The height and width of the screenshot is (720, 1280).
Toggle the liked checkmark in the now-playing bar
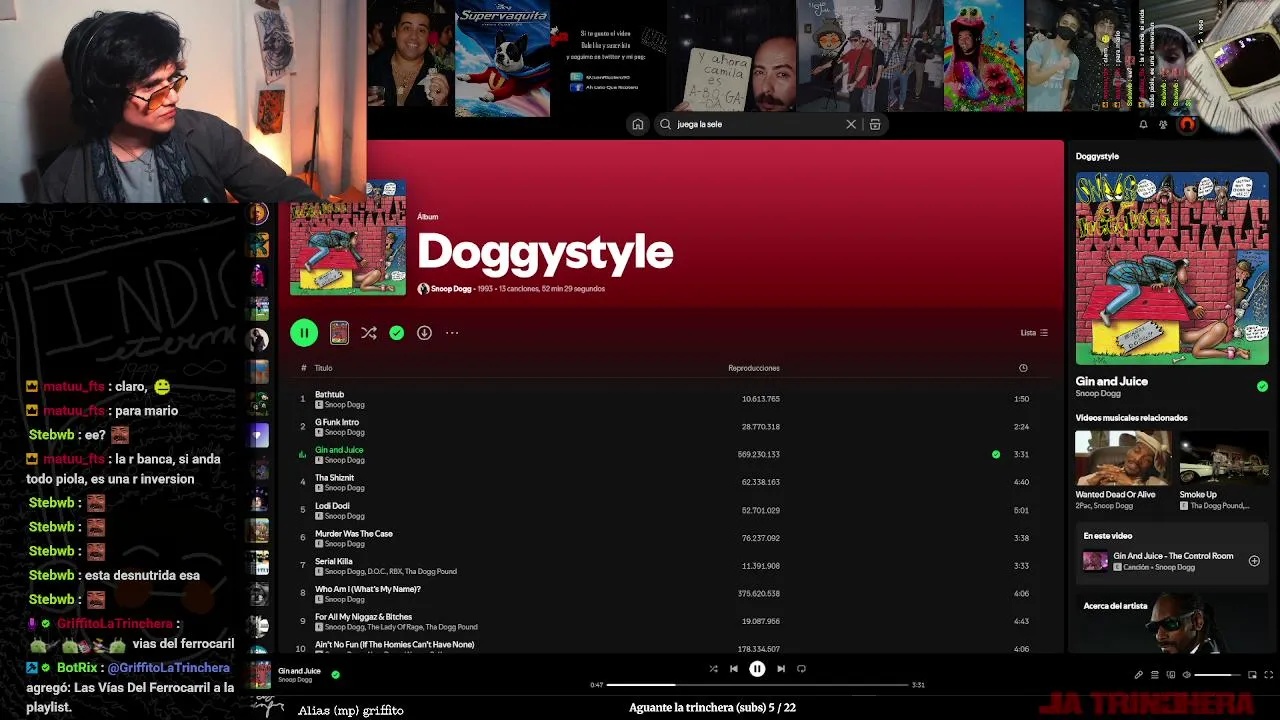(x=335, y=675)
